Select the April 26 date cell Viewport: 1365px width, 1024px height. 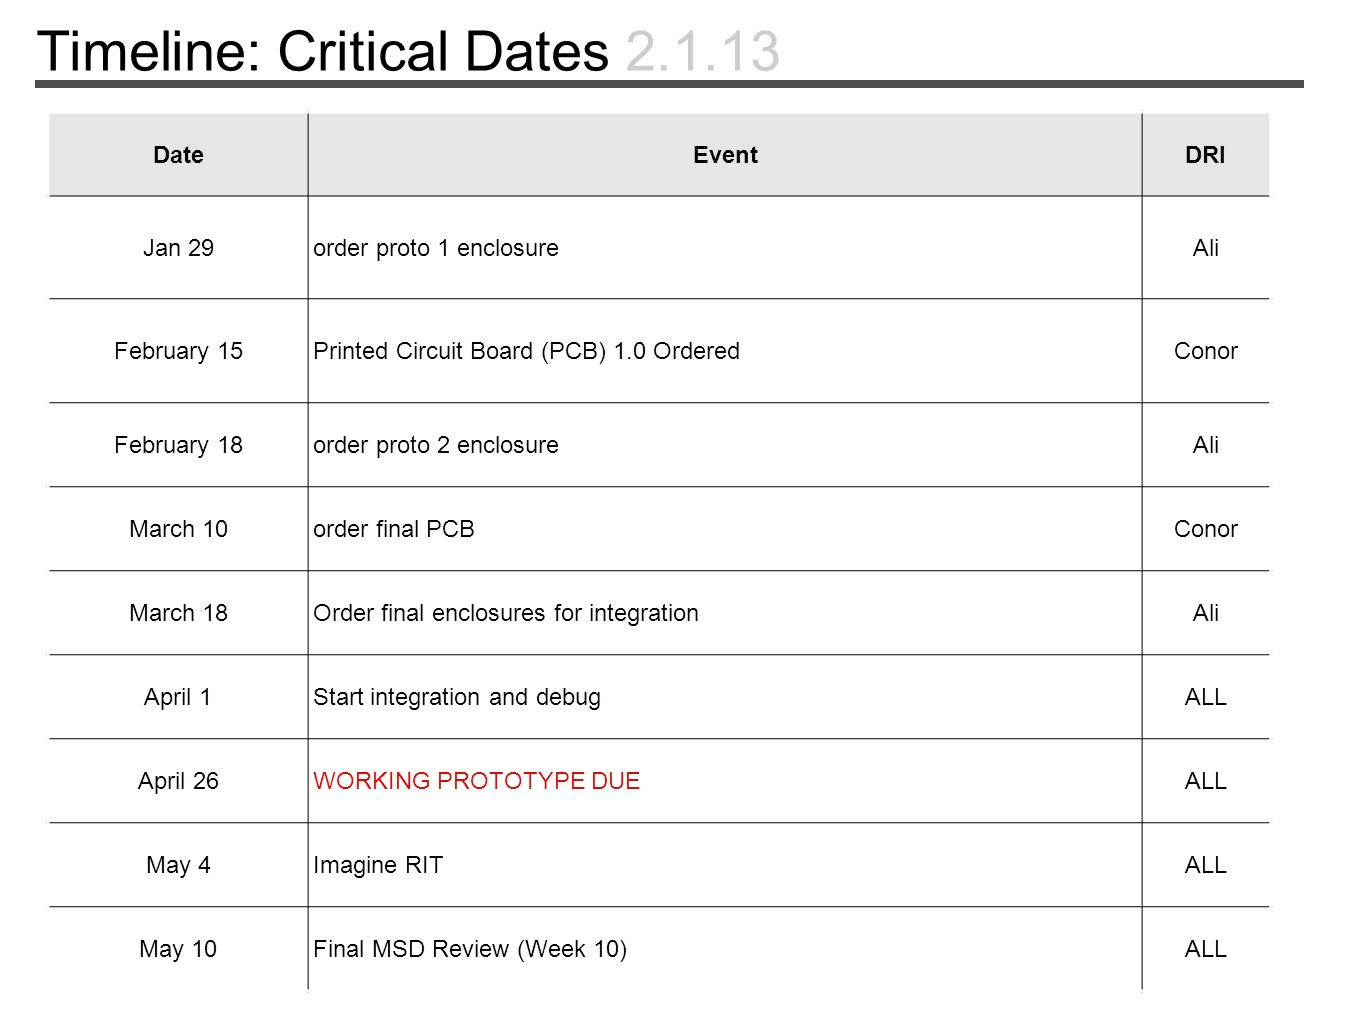tap(178, 781)
